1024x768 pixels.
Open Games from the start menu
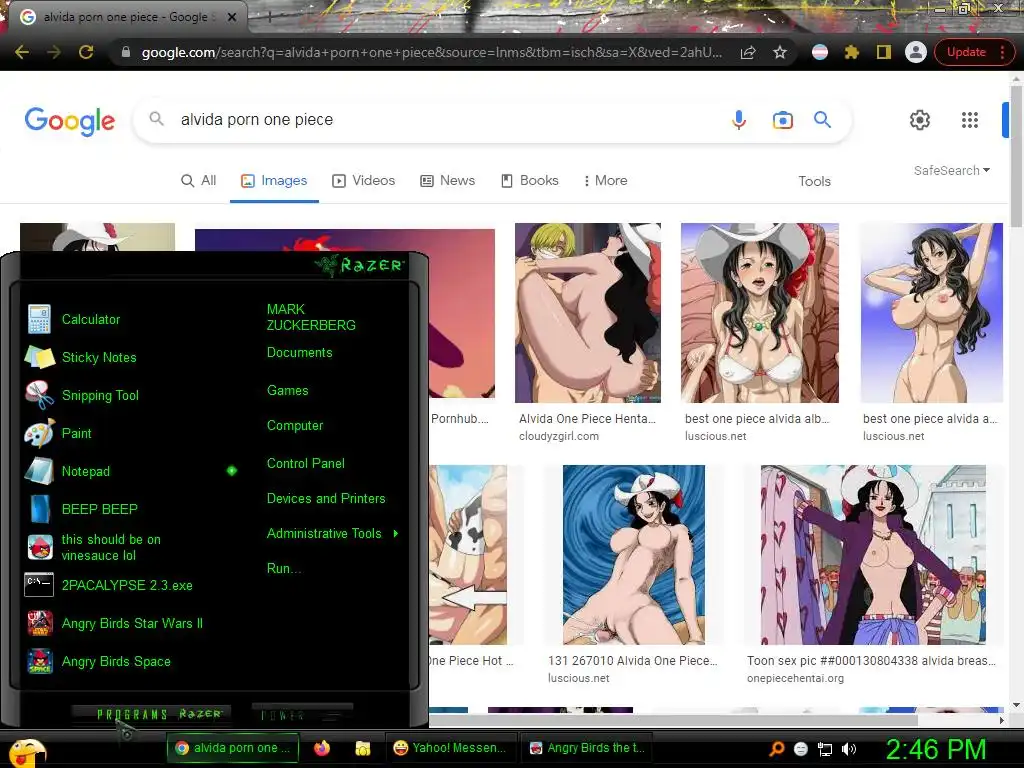coord(287,391)
